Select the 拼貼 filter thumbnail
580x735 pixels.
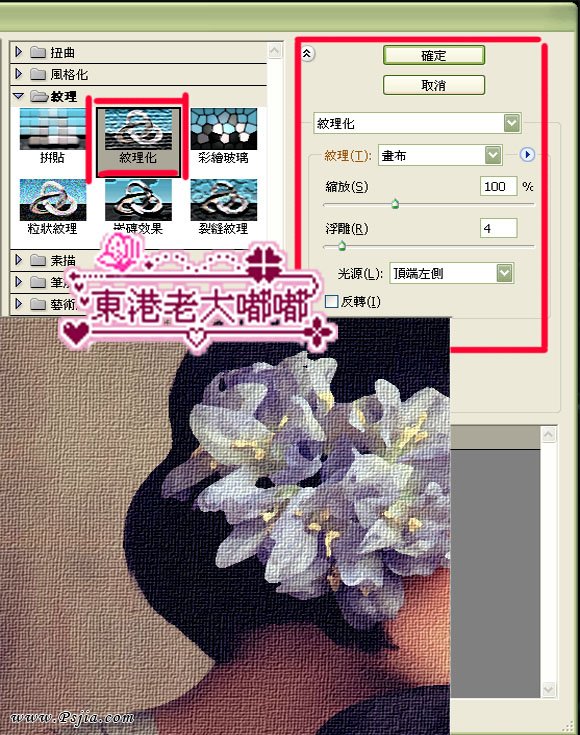coord(53,135)
